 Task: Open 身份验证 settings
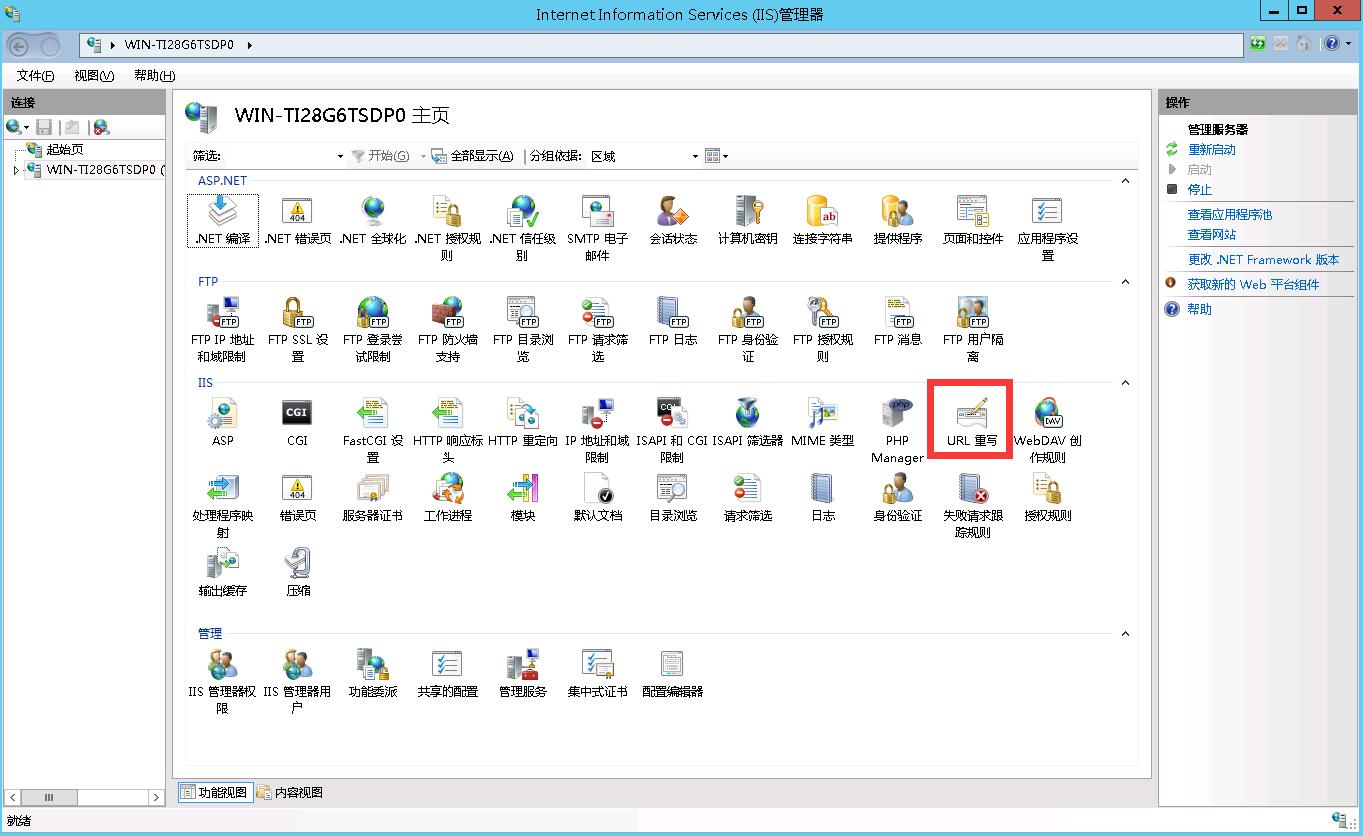click(x=895, y=495)
